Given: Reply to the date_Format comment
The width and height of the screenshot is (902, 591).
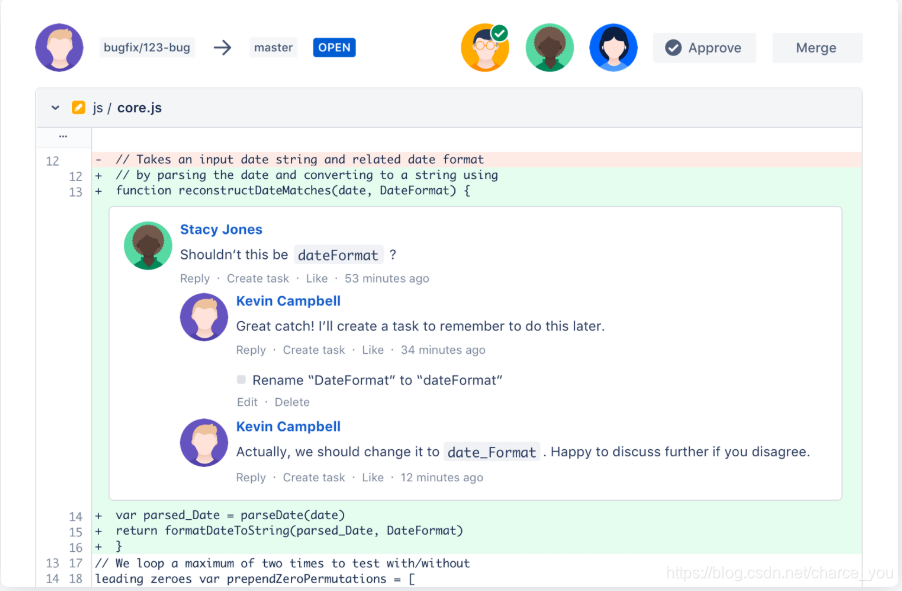Looking at the screenshot, I should click(251, 478).
